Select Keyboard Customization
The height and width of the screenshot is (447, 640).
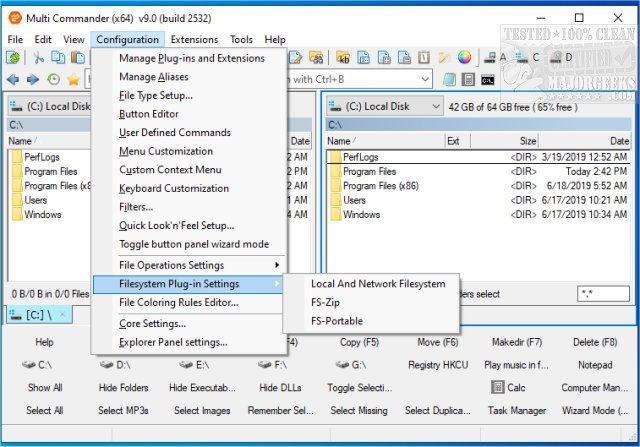pos(188,188)
